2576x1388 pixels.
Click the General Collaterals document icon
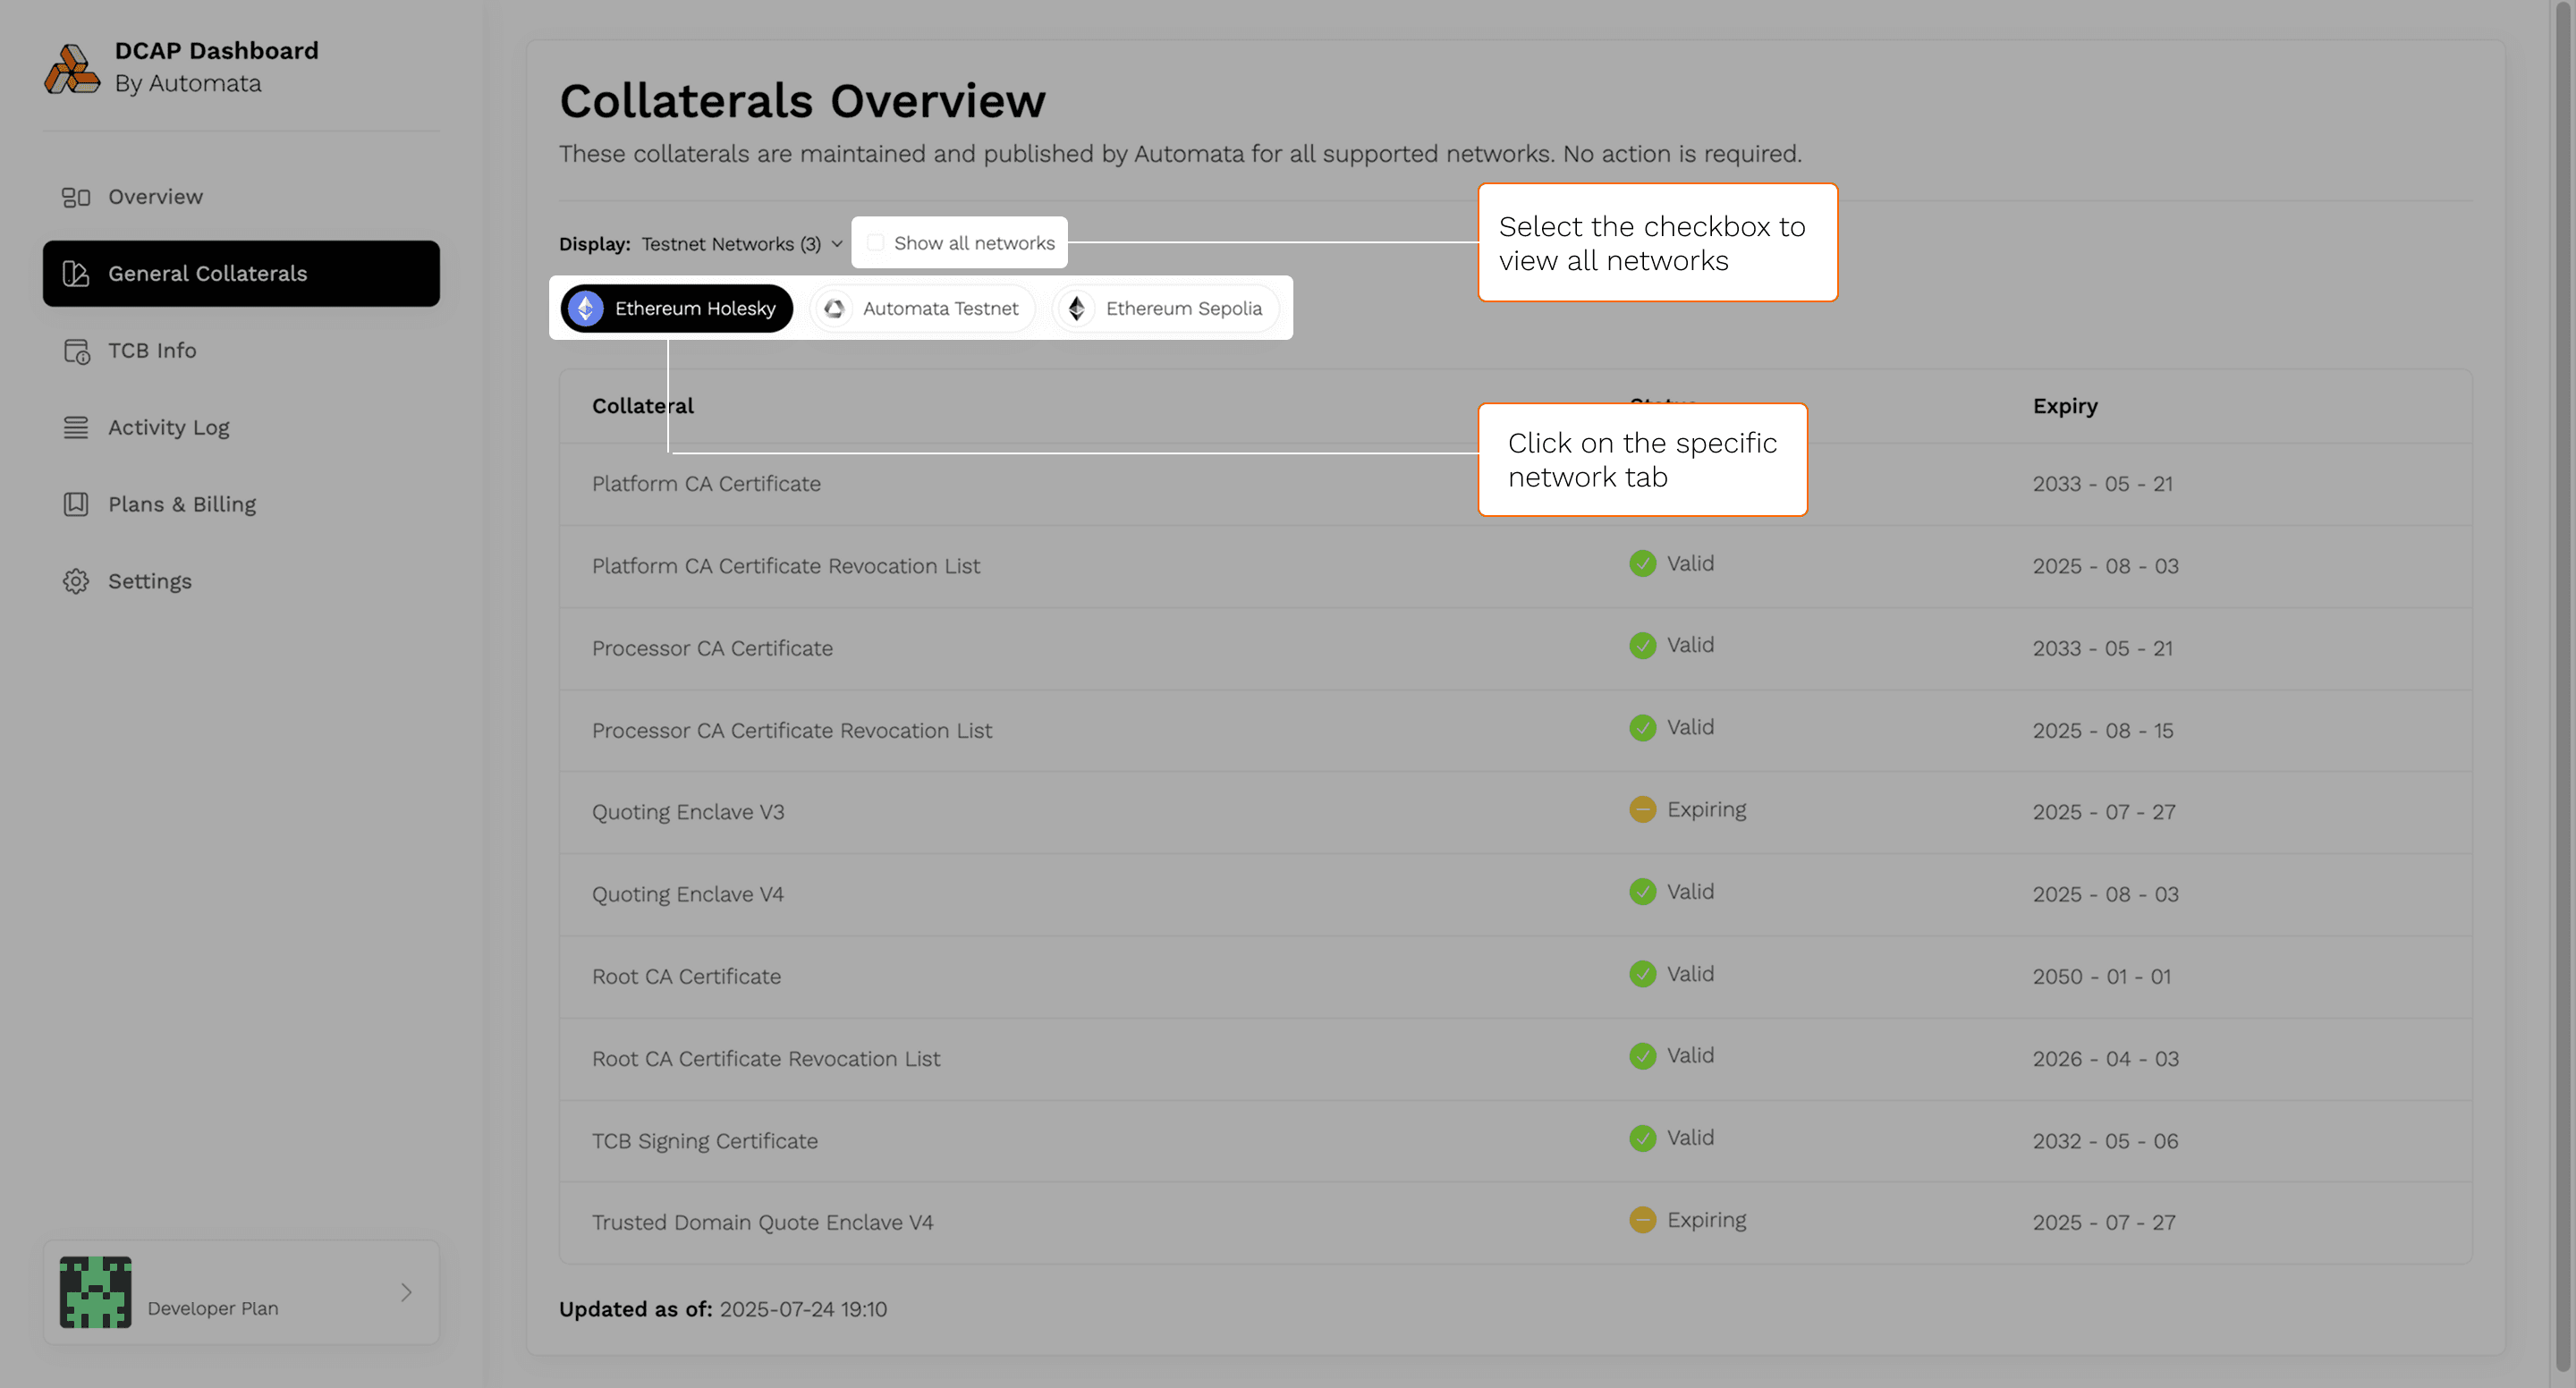(76, 273)
